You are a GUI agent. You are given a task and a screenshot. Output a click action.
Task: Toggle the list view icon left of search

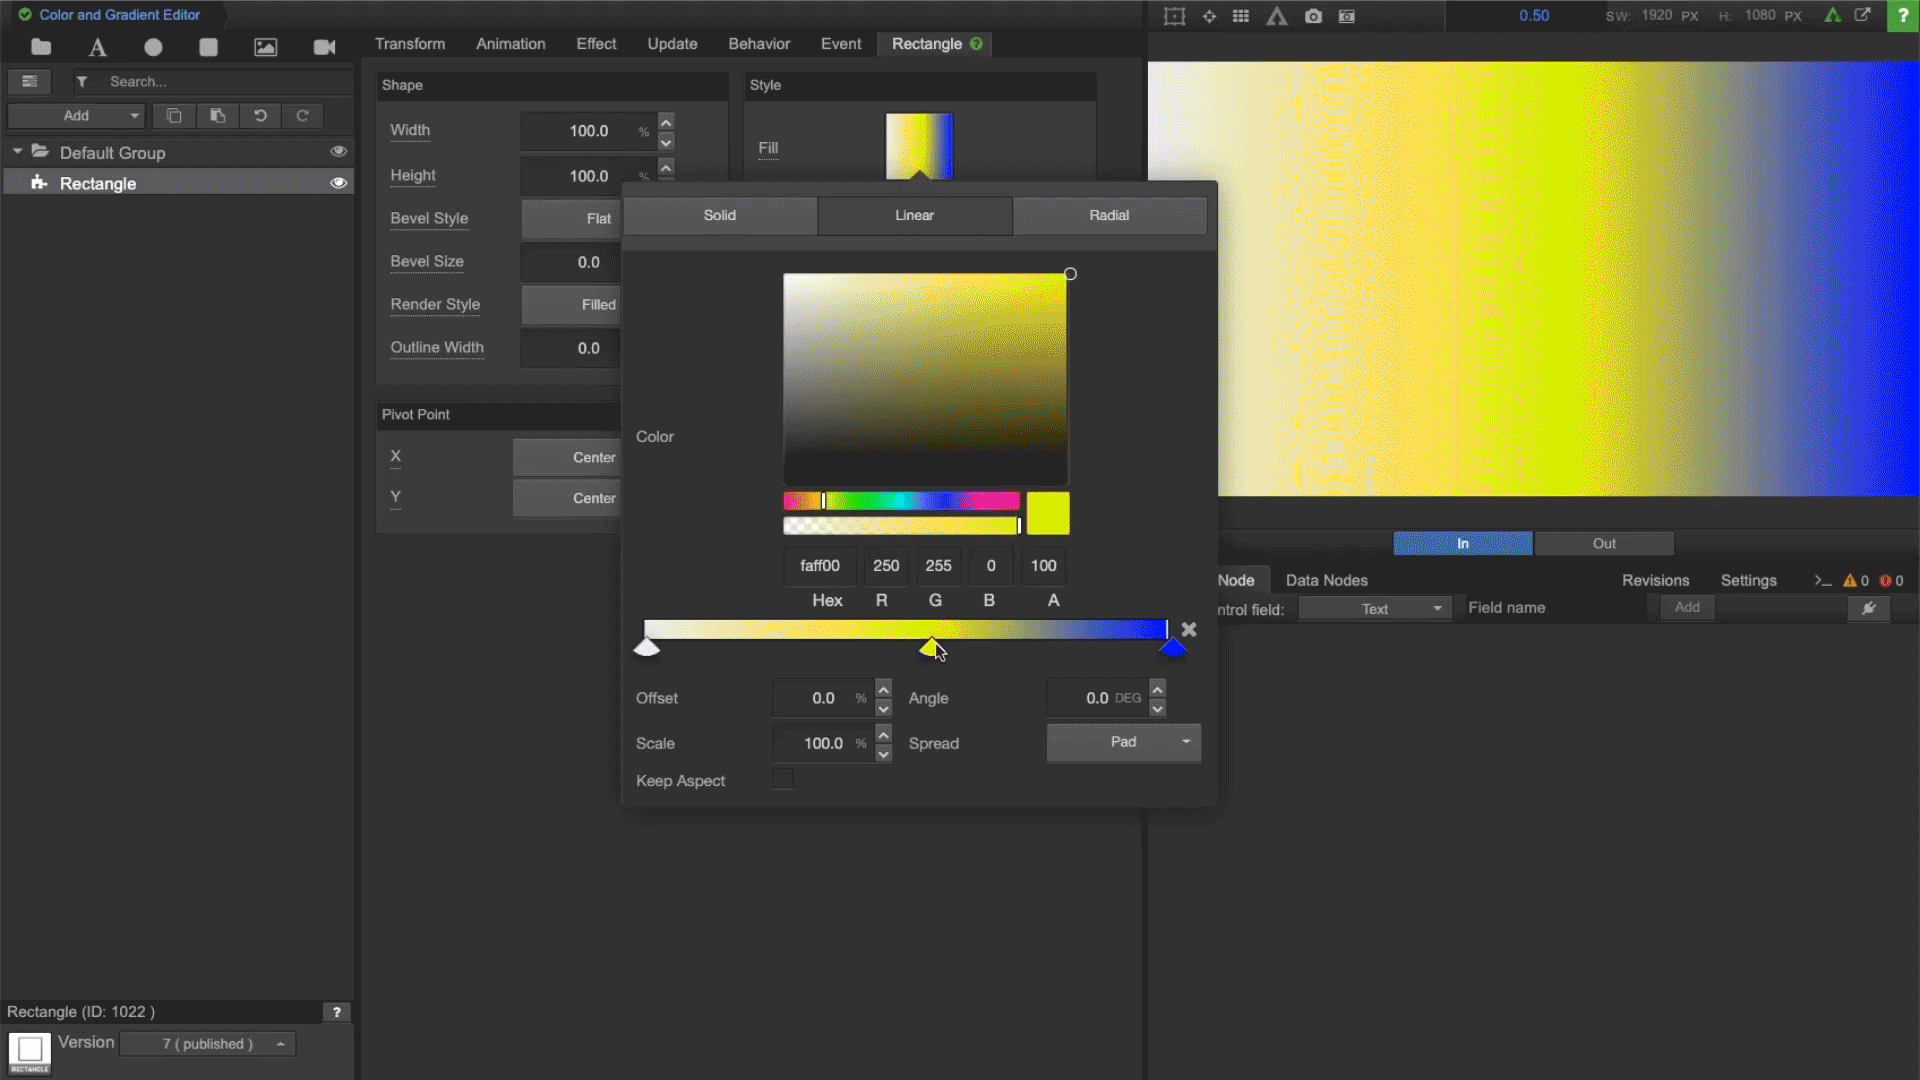(29, 82)
